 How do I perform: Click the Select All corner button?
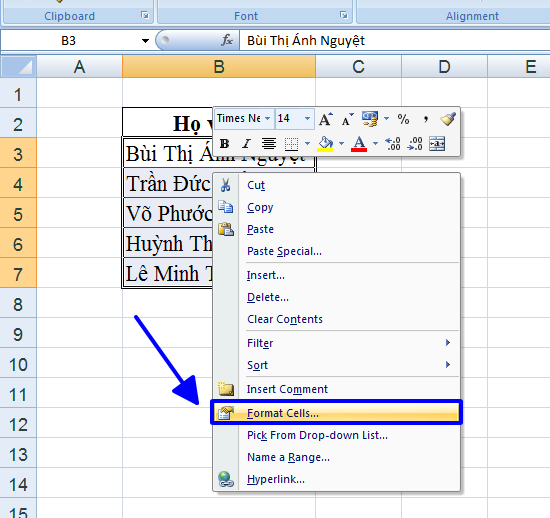[x=19, y=67]
